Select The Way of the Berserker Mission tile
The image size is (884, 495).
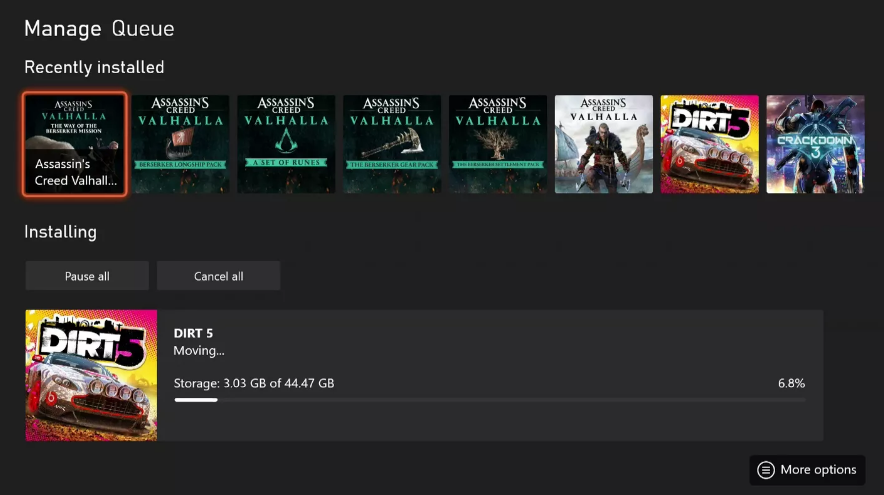click(x=74, y=144)
